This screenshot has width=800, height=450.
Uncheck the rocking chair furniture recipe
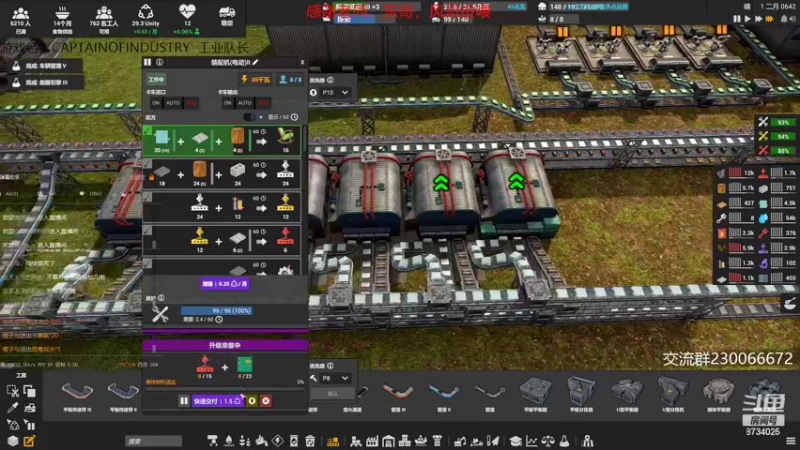[x=147, y=132]
